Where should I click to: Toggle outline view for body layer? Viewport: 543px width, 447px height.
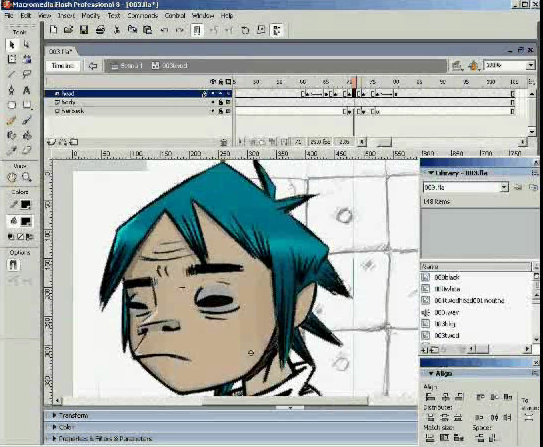228,102
